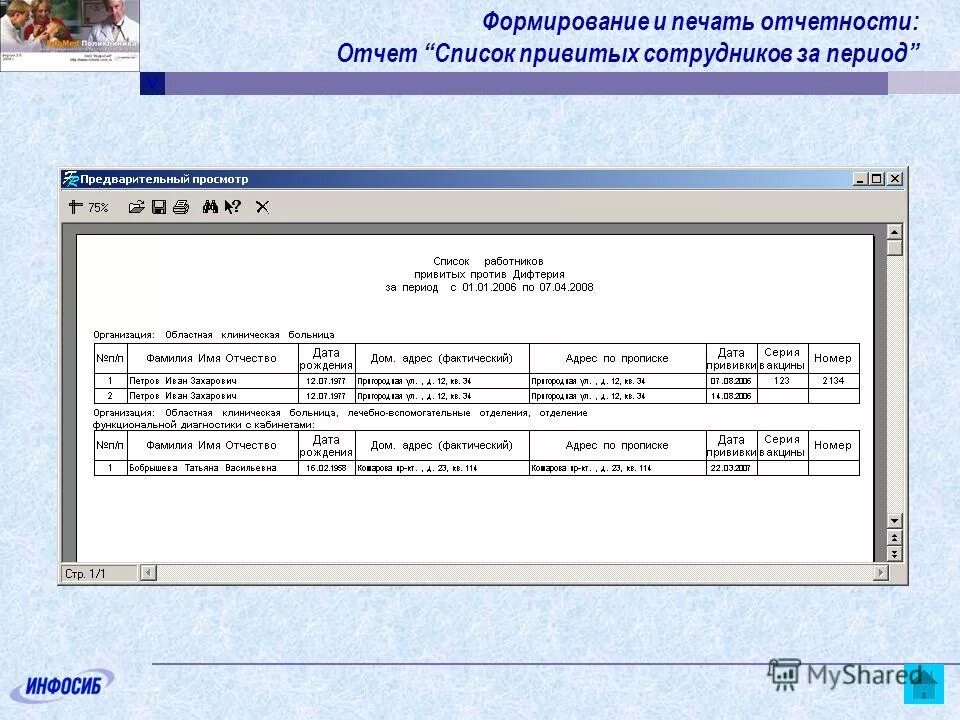Screen dimensions: 960x720
Task: Click the vertical scrollbar up arrow
Action: click(894, 232)
